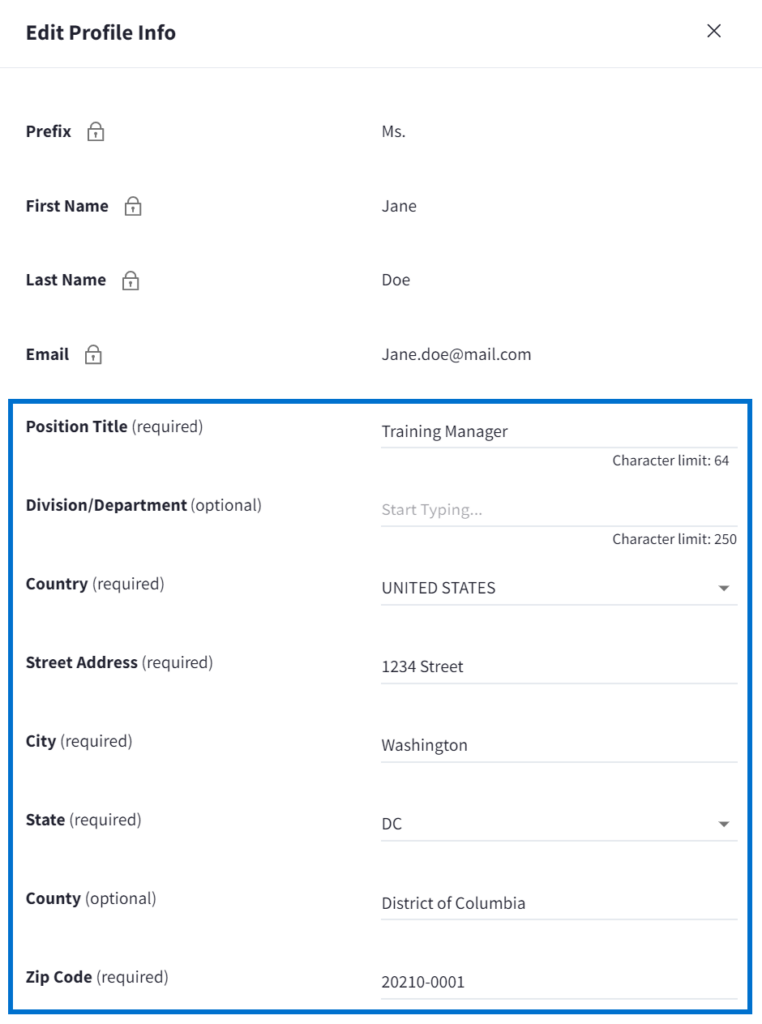Close the Edit Profile Info dialog
This screenshot has height=1024, width=762.
(714, 31)
